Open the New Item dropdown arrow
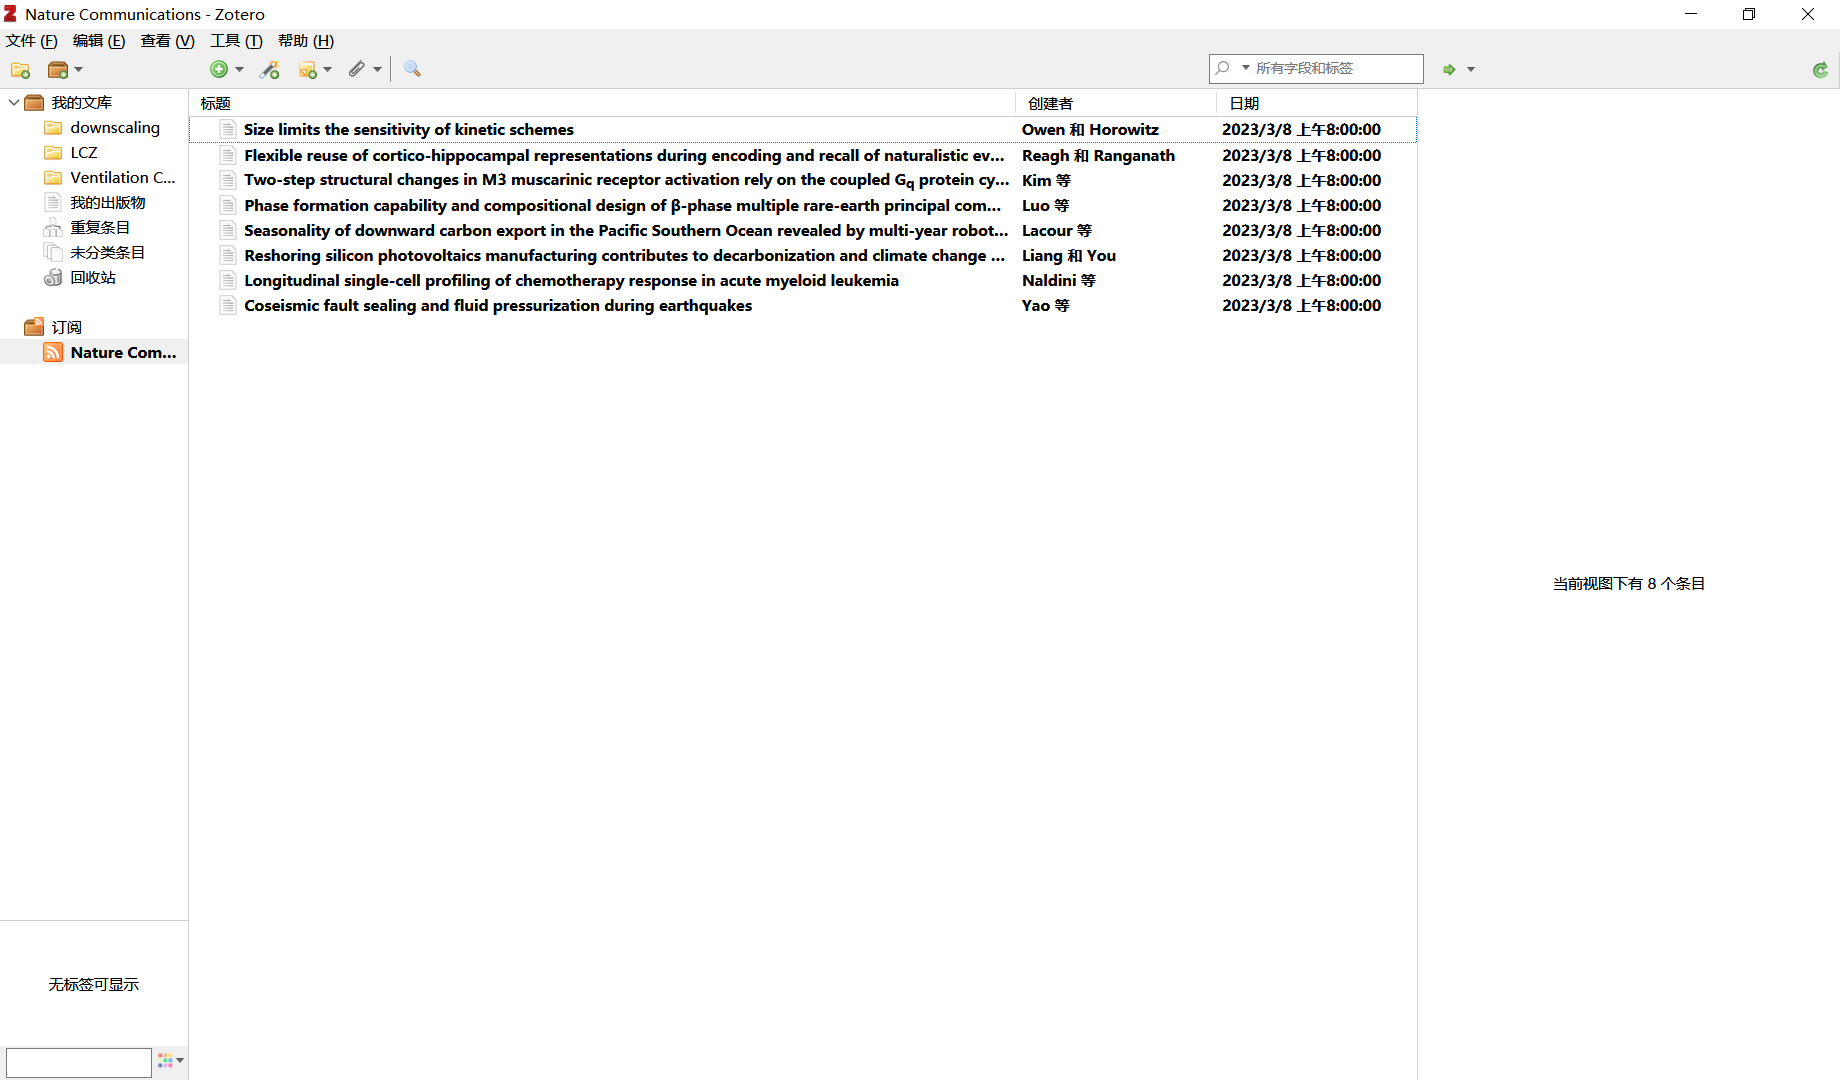 239,70
